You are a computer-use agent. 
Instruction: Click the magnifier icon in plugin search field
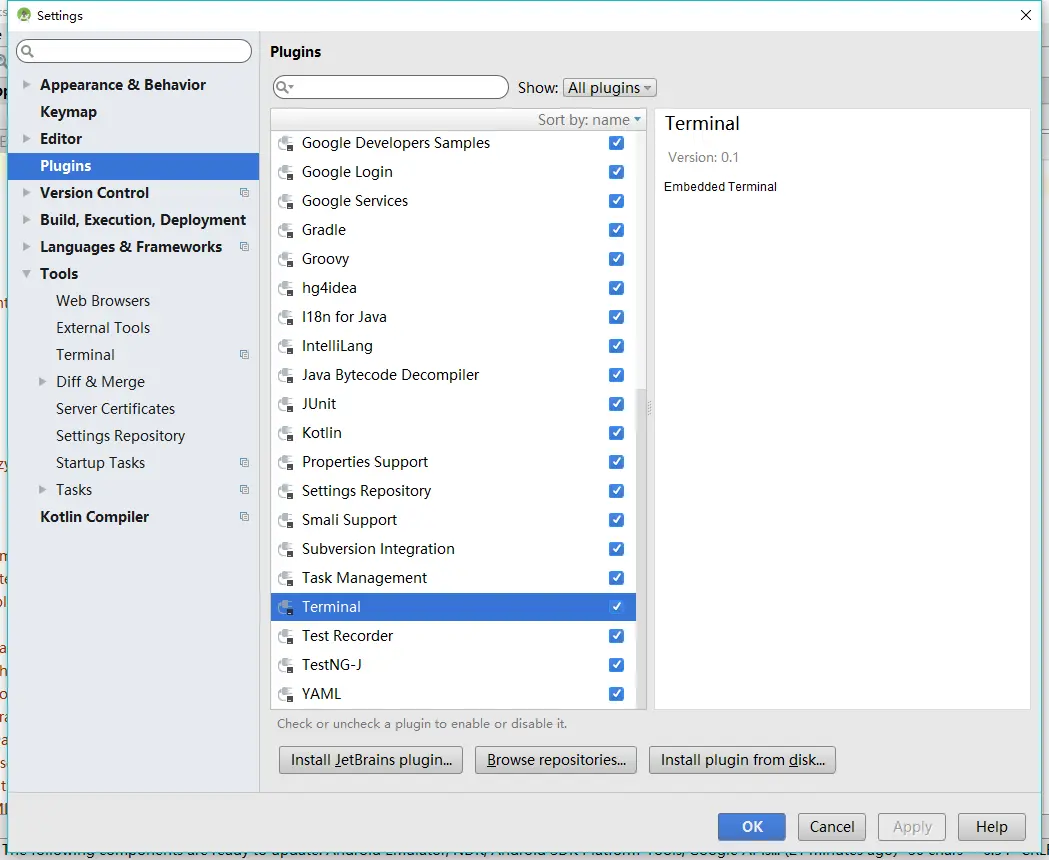click(284, 87)
